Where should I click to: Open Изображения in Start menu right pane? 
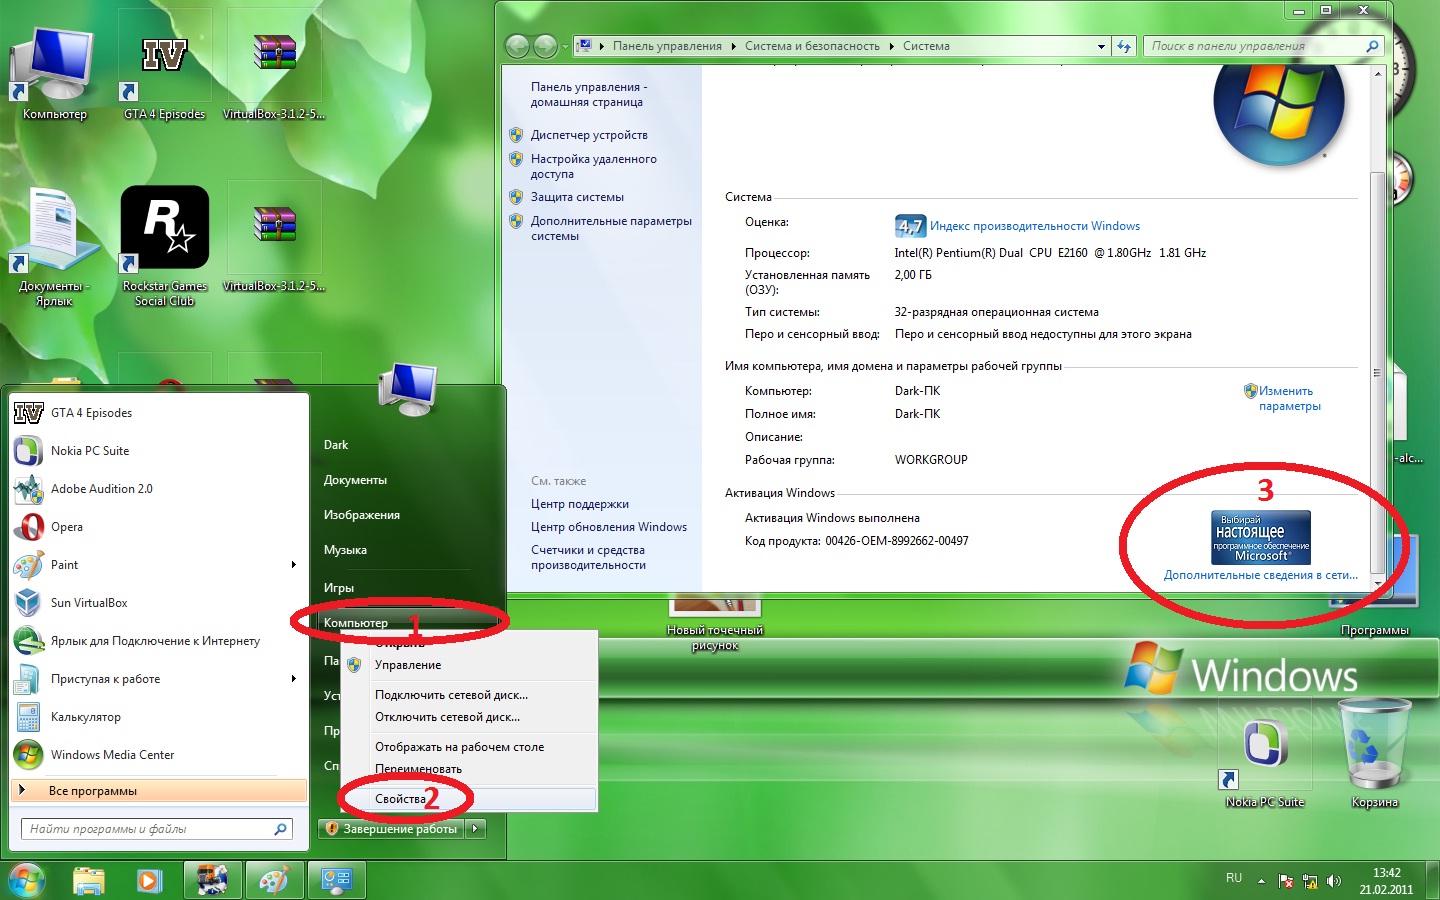[362, 515]
